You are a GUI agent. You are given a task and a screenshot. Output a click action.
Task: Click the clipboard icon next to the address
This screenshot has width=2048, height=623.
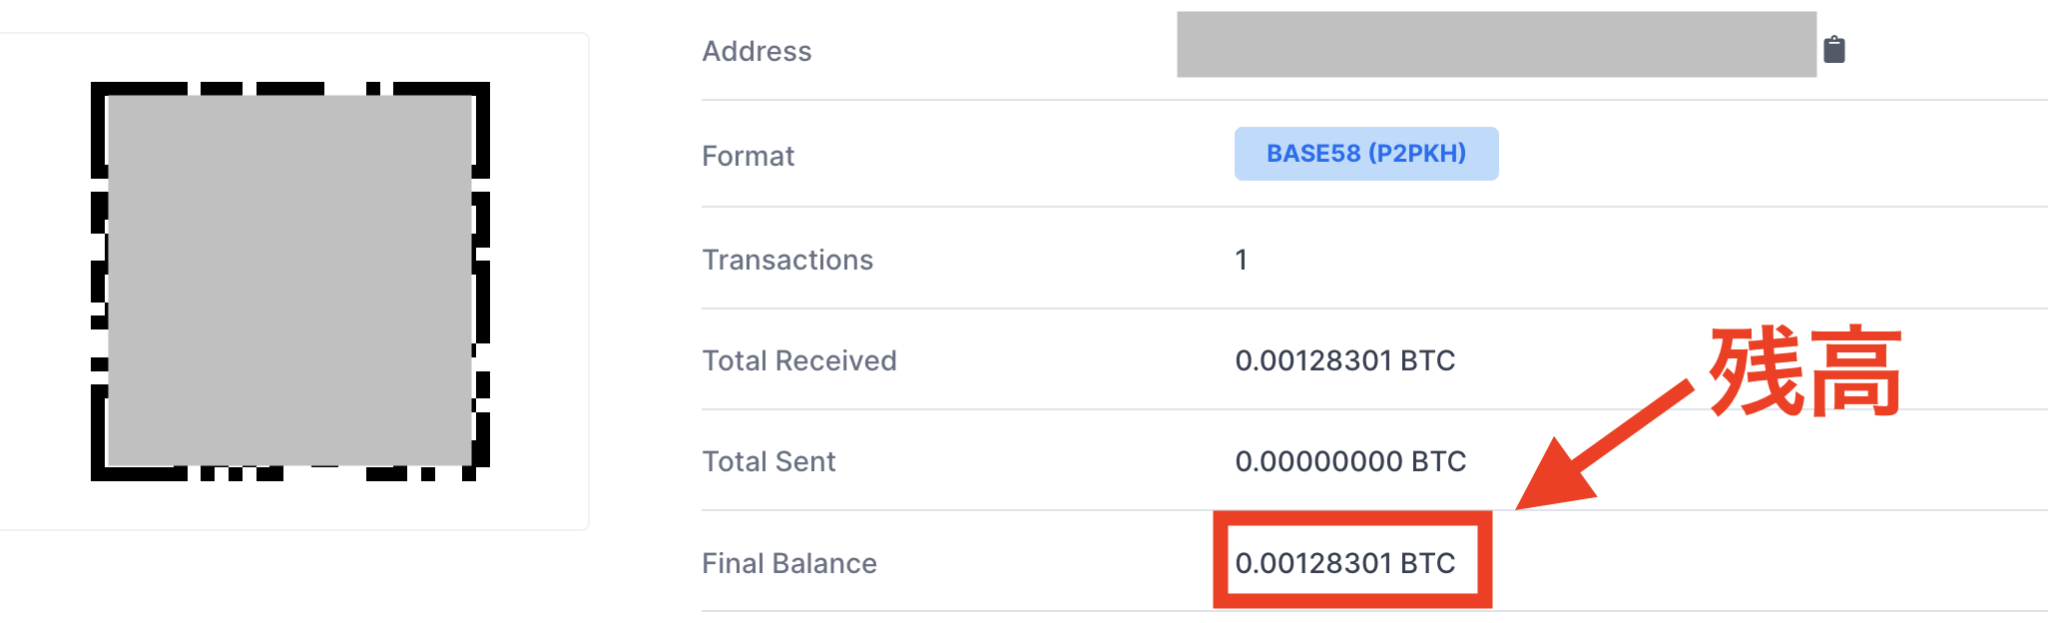[1836, 49]
